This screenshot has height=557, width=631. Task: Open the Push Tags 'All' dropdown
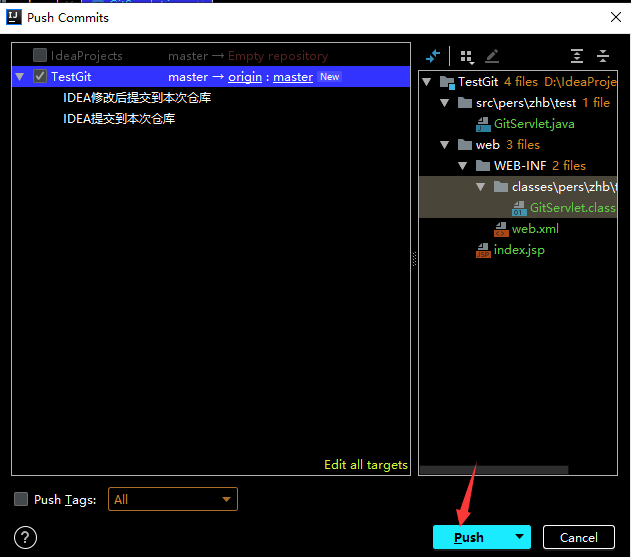(173, 499)
